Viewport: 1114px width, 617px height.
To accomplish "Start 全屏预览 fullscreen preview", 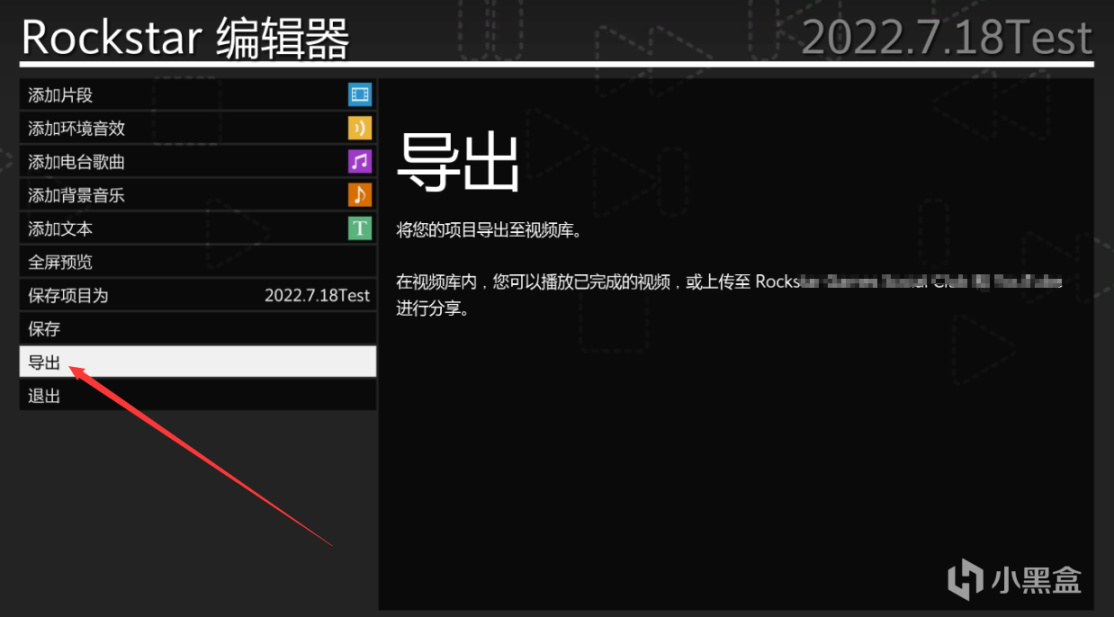I will coord(198,262).
